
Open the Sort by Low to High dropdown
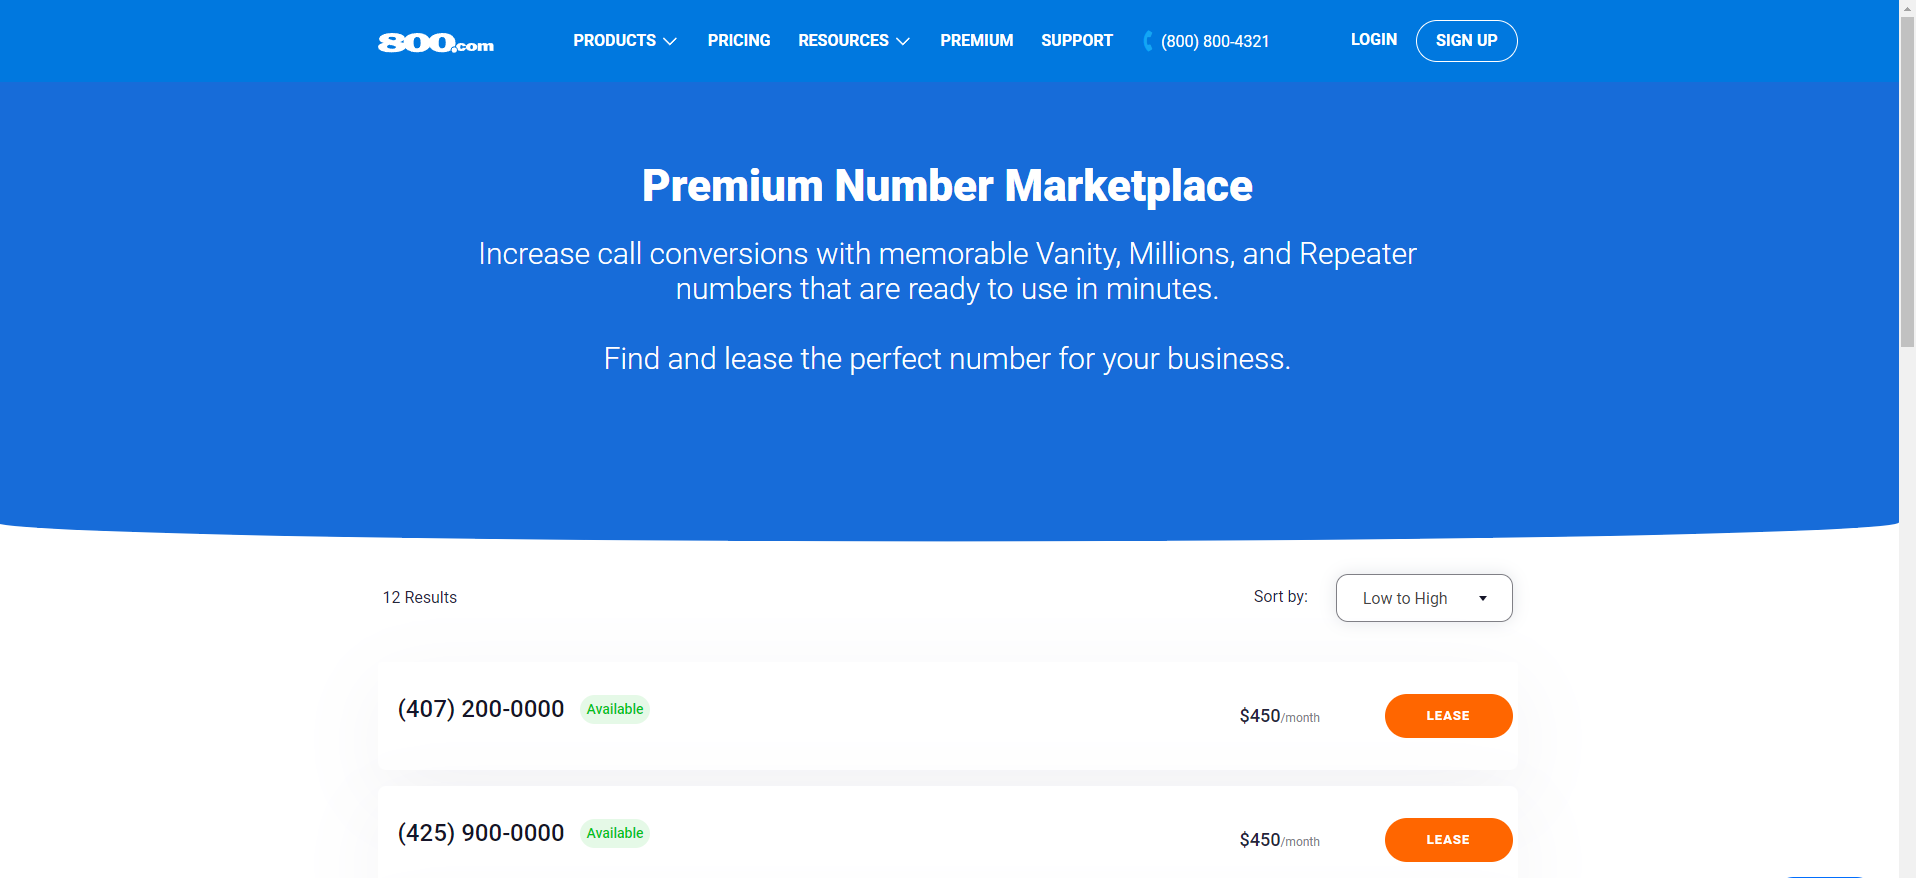pyautogui.click(x=1423, y=597)
